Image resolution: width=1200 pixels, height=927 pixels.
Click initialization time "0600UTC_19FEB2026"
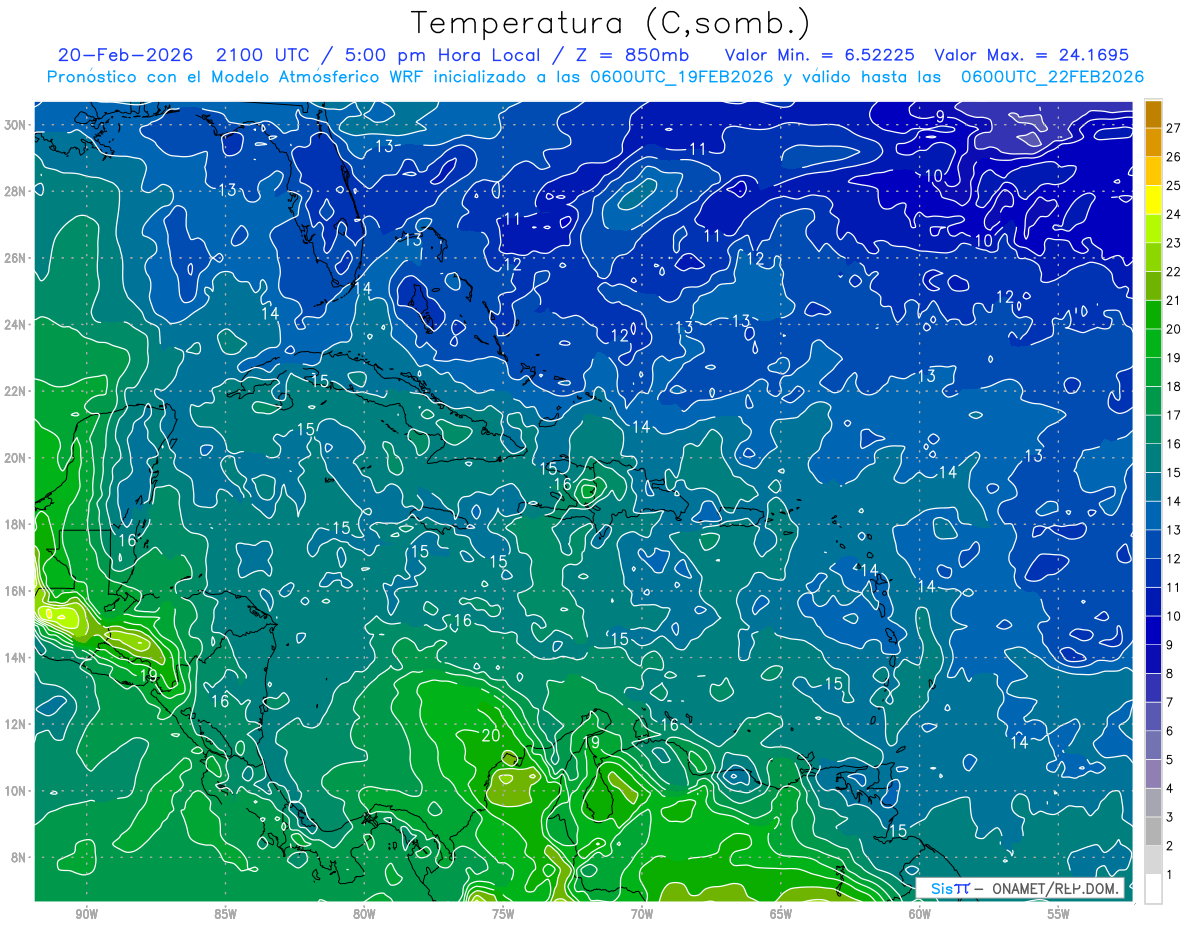click(x=680, y=77)
